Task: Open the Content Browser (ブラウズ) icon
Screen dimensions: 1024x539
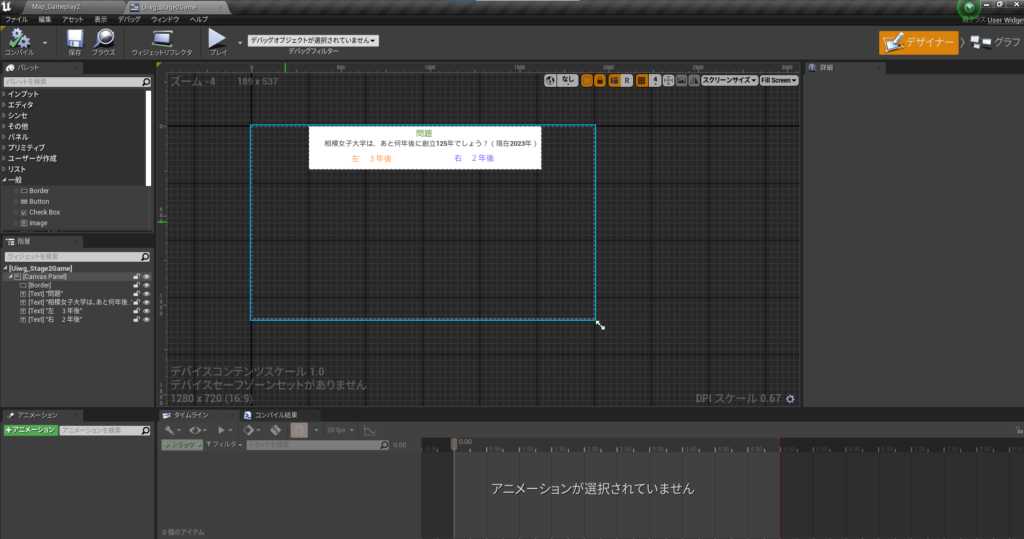Action: (104, 40)
